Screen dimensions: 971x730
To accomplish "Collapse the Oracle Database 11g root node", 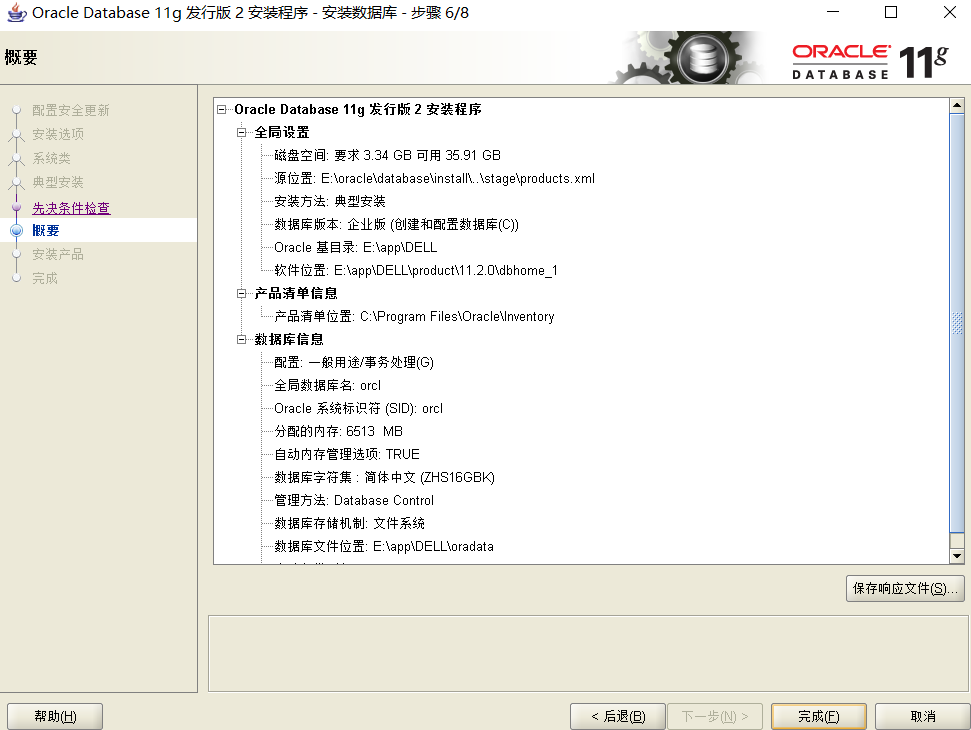I will coord(223,109).
